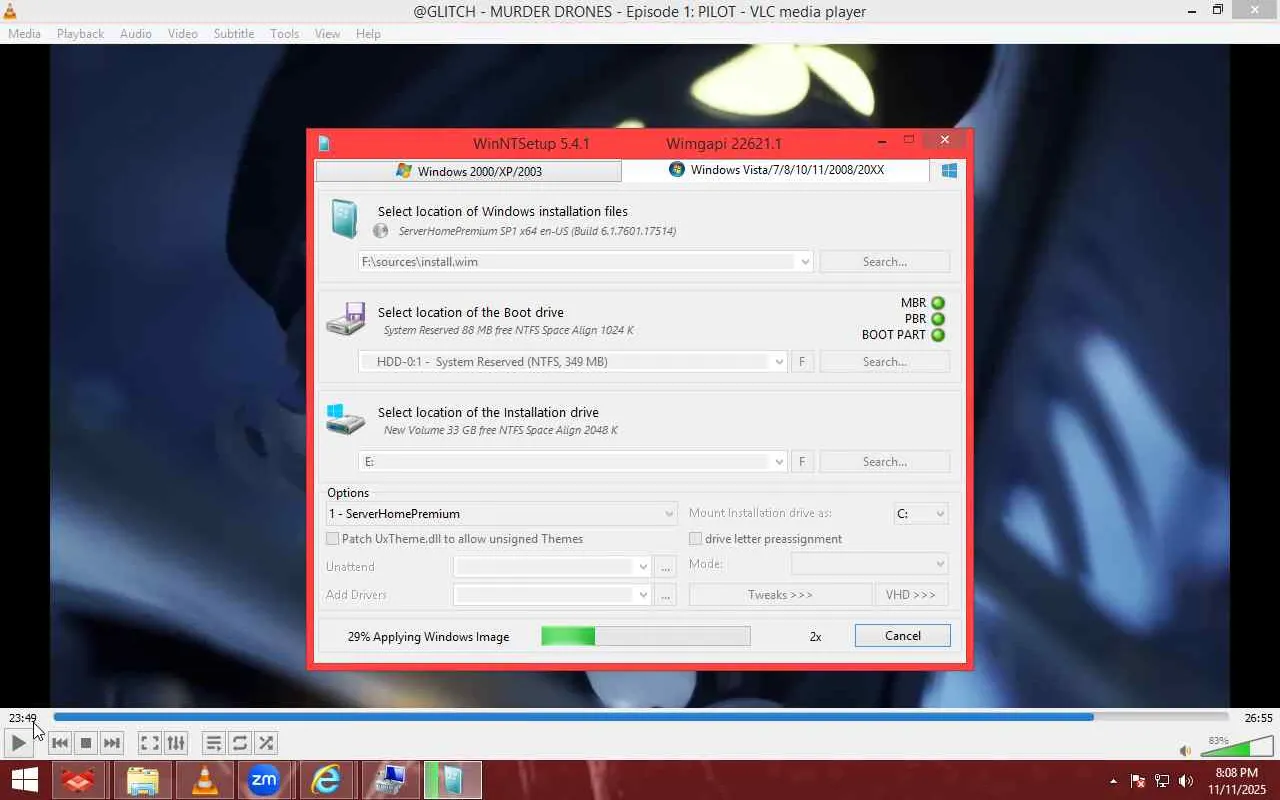Open the VLC Tools menu
Image resolution: width=1280 pixels, height=800 pixels.
[284, 33]
